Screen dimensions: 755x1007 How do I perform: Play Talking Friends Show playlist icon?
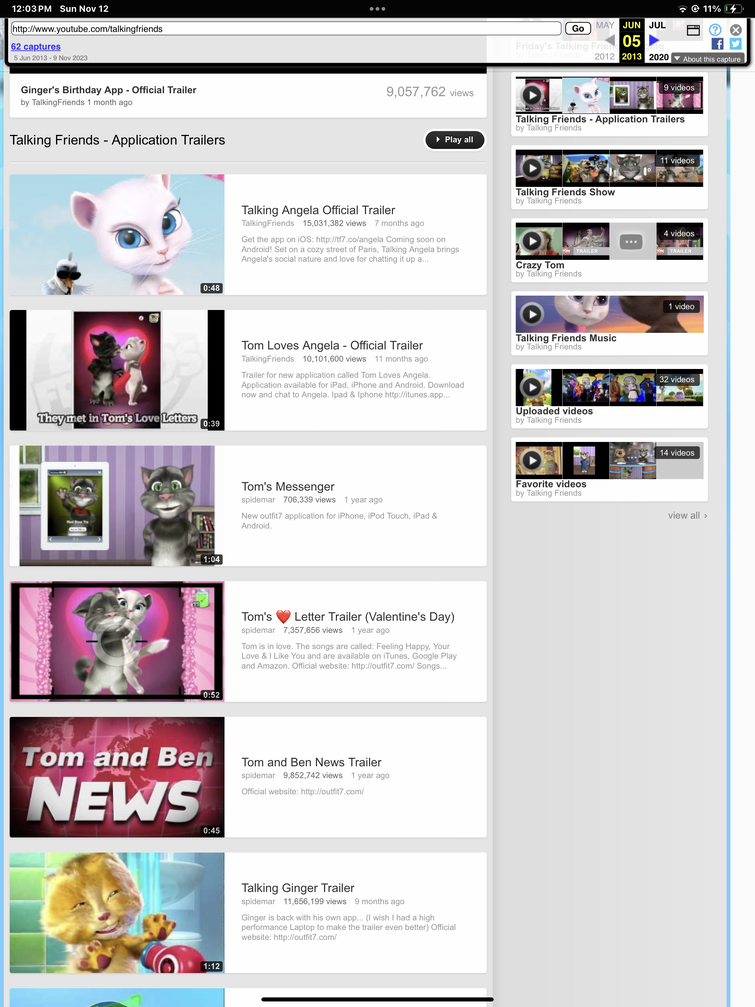click(532, 168)
